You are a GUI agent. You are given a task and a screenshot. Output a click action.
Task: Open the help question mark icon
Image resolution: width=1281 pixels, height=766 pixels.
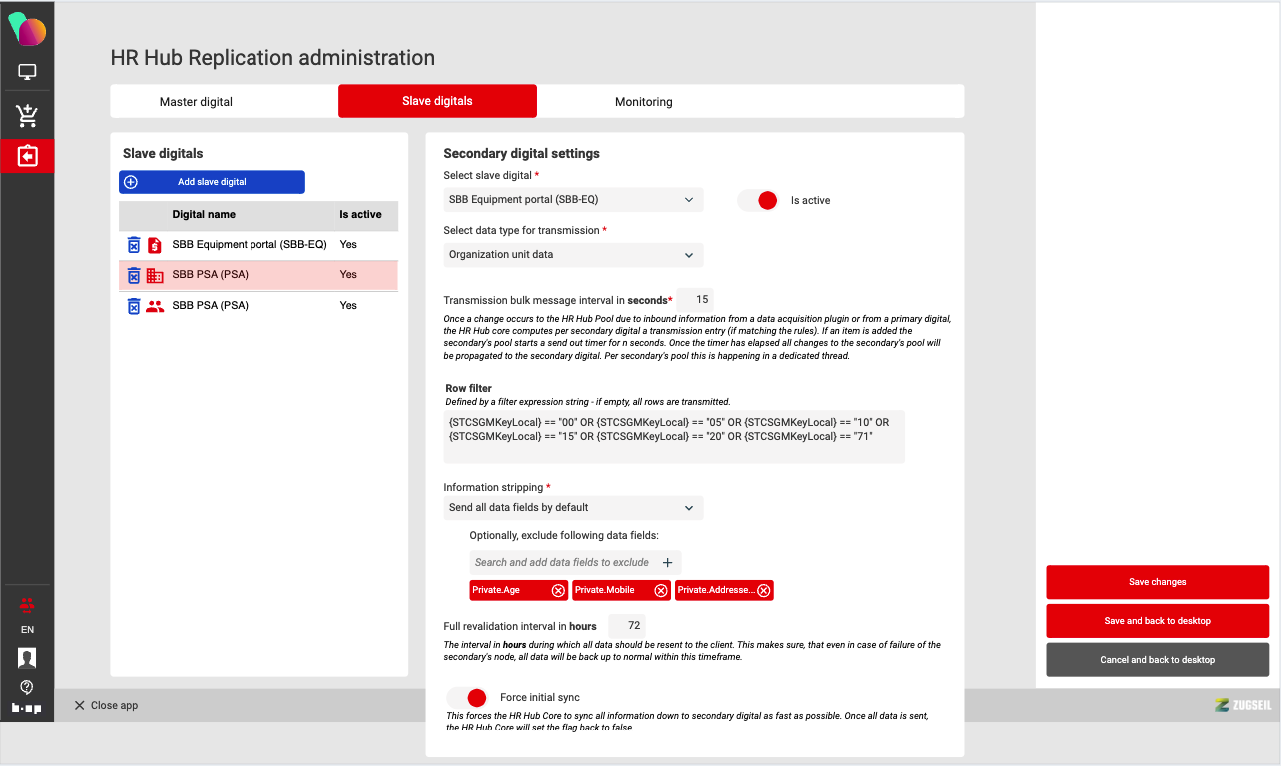click(27, 687)
